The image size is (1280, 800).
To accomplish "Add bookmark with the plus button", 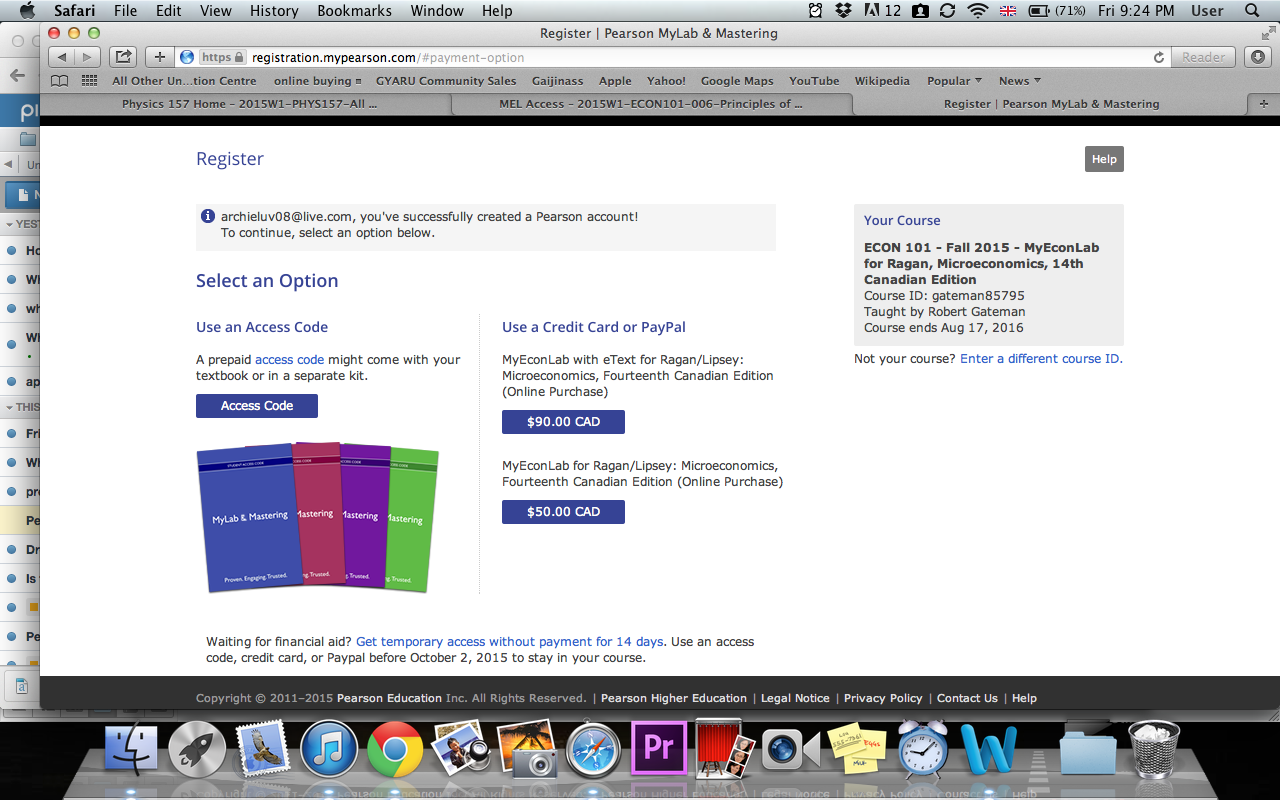I will point(160,57).
